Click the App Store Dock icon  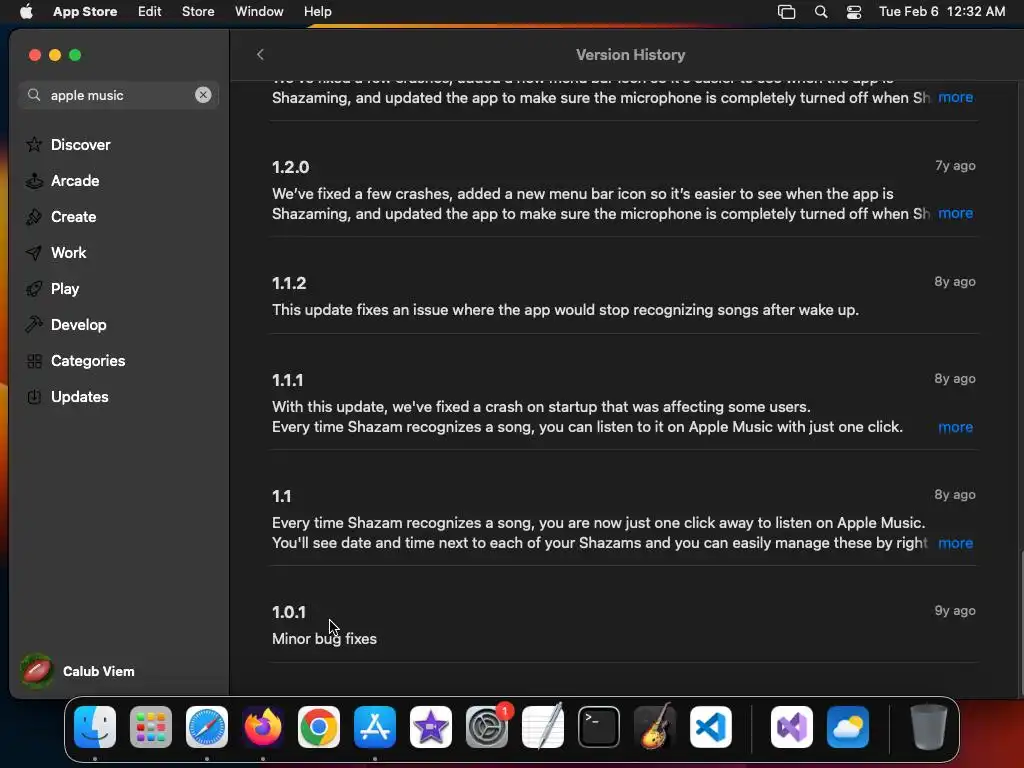coord(375,727)
